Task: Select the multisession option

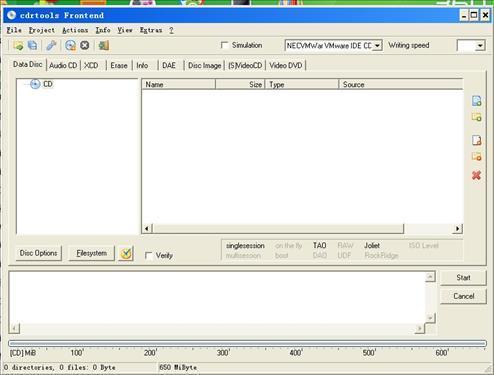Action: (x=243, y=256)
